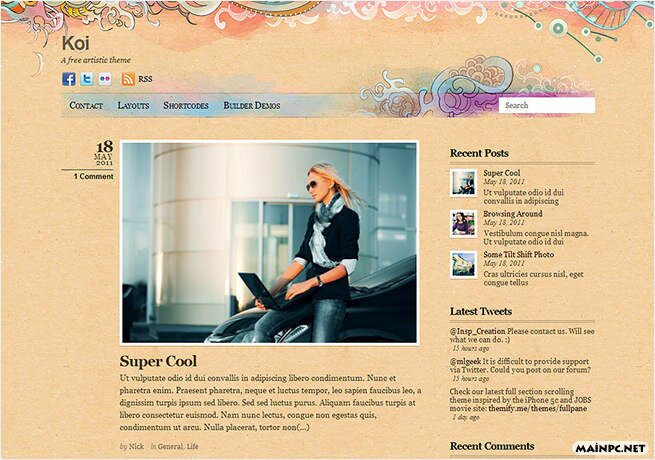The height and width of the screenshot is (460, 655).
Task: Click the Super Cool recent post thumbnail
Action: [463, 183]
